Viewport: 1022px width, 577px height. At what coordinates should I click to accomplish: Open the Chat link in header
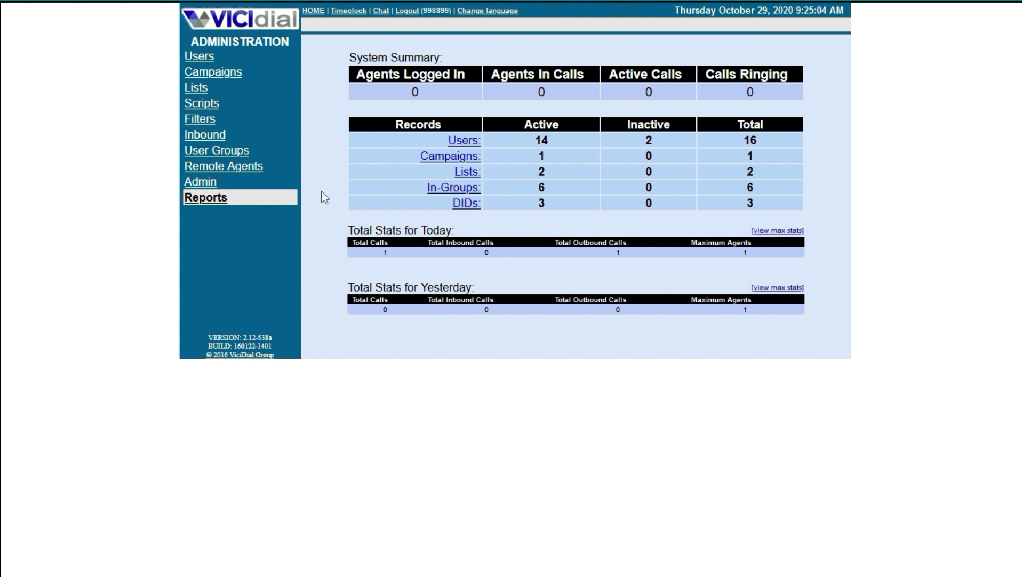tap(380, 10)
